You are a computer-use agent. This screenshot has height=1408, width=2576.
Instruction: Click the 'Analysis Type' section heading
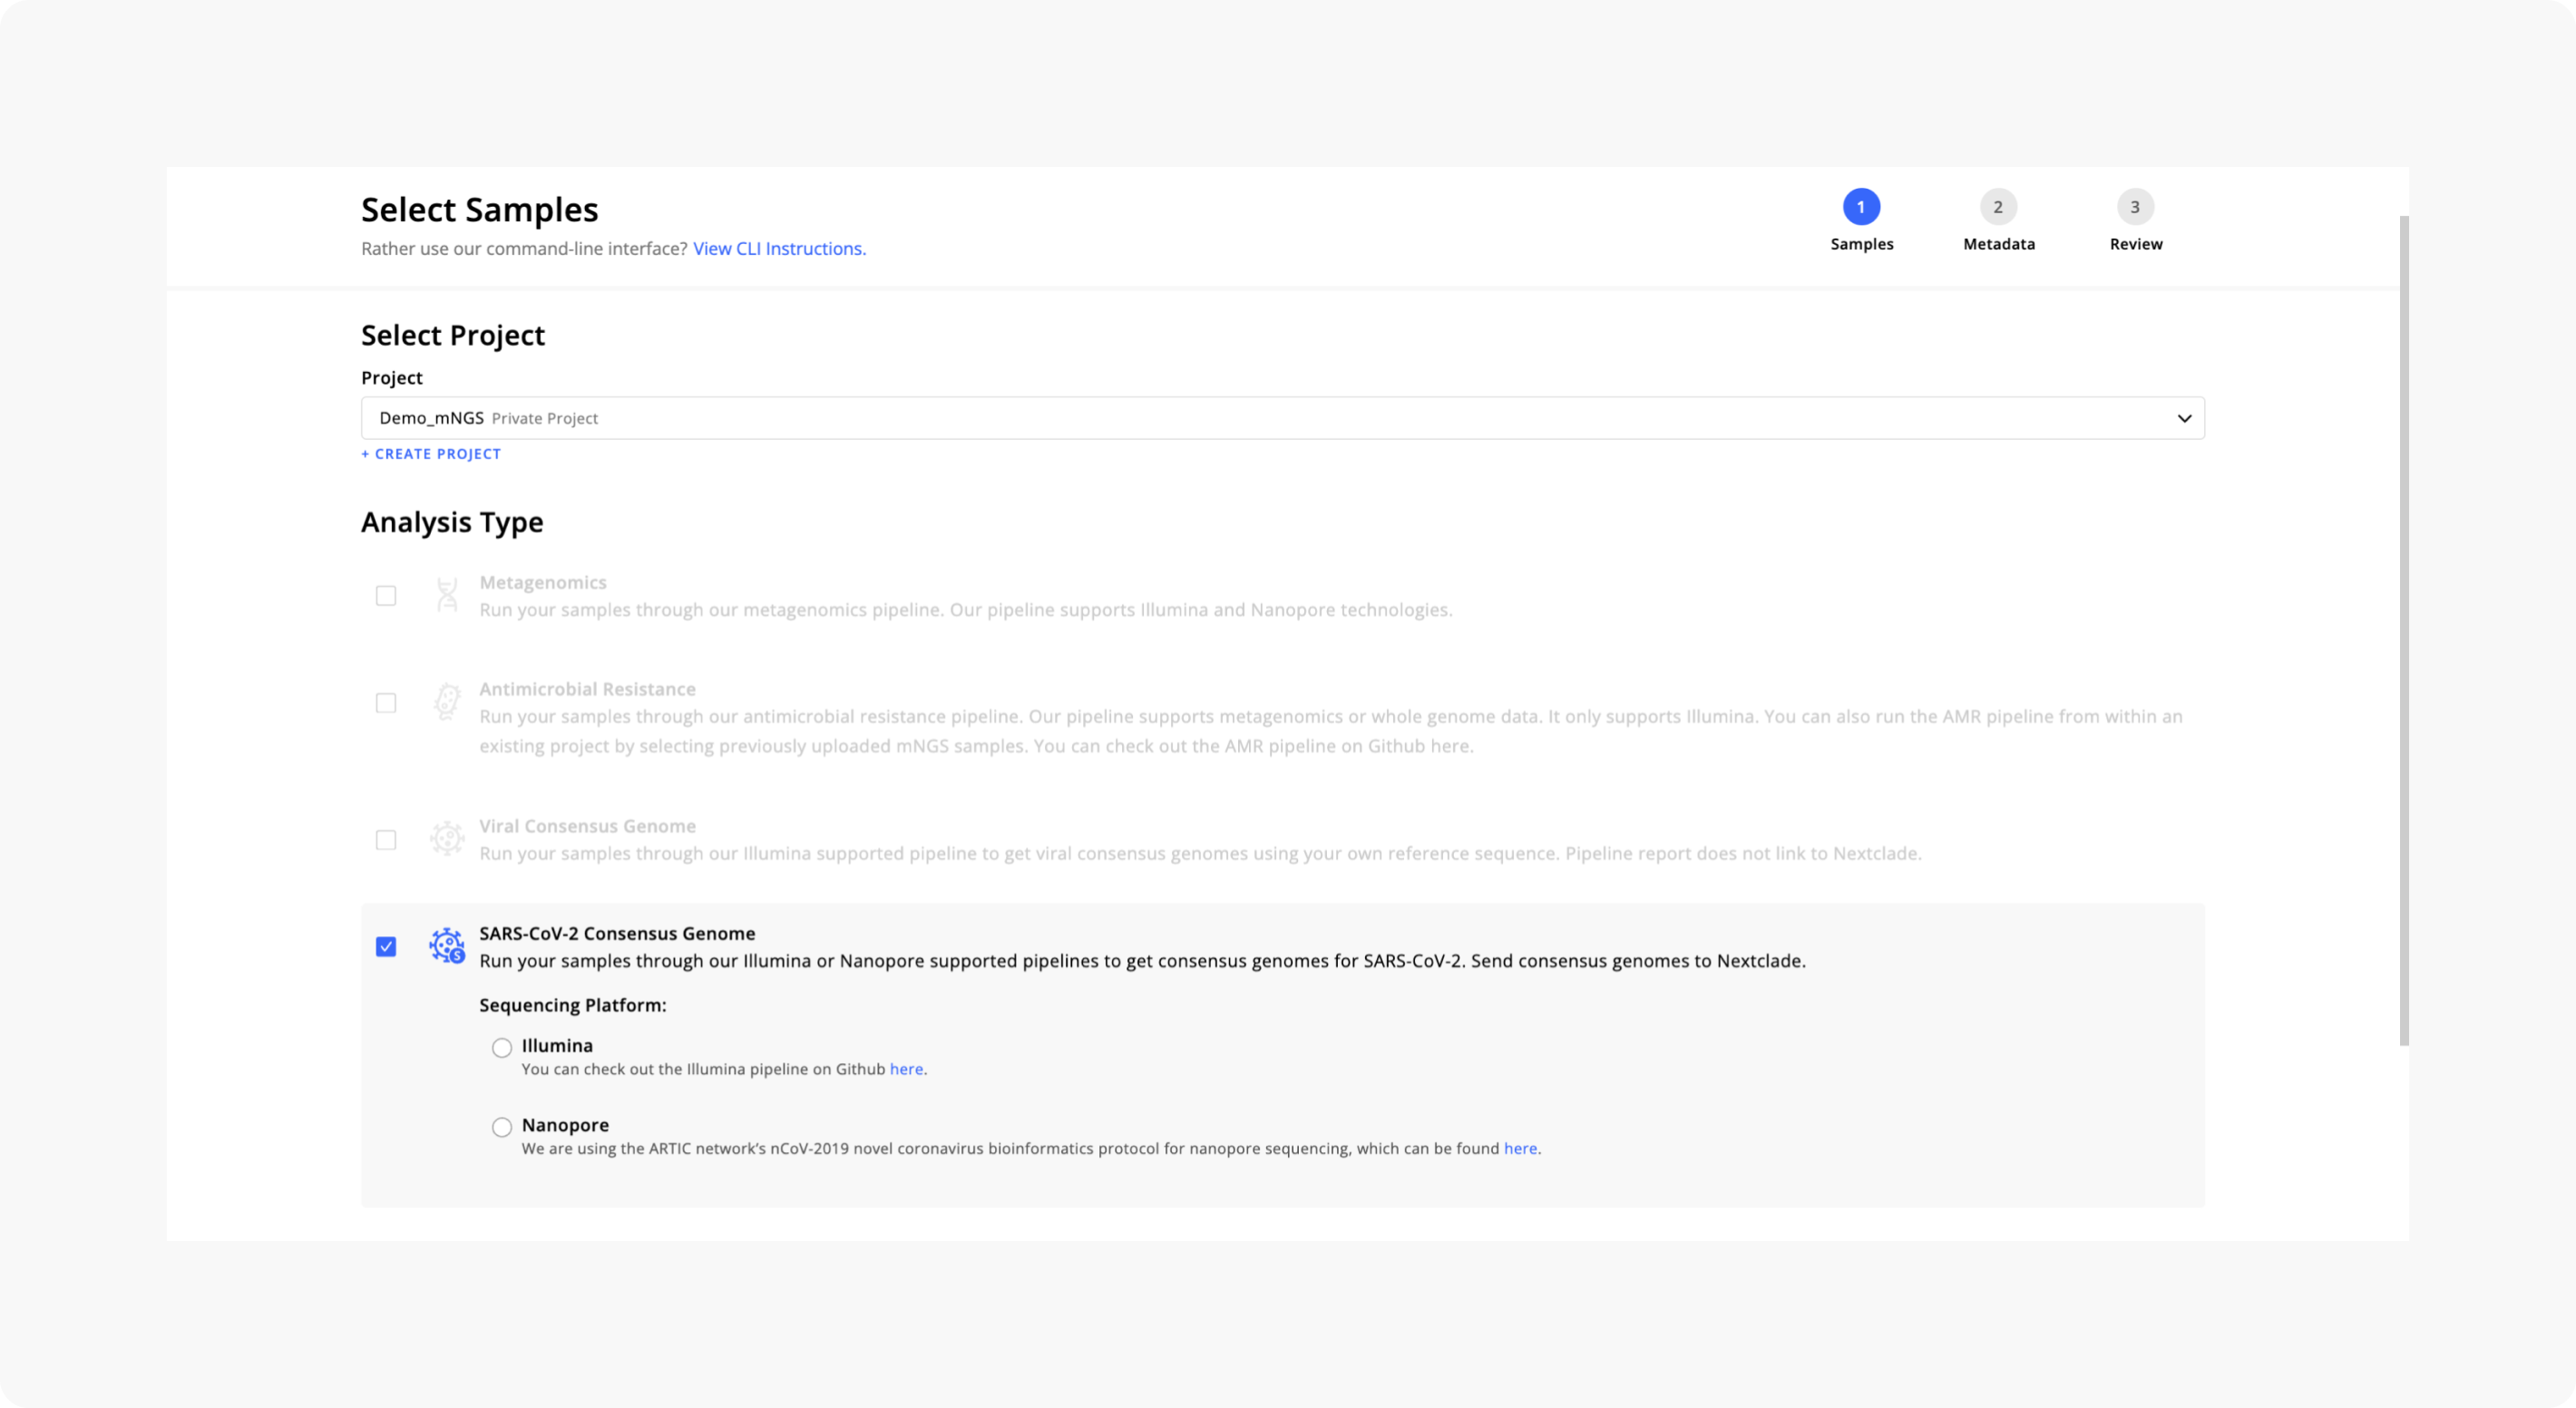coord(452,522)
